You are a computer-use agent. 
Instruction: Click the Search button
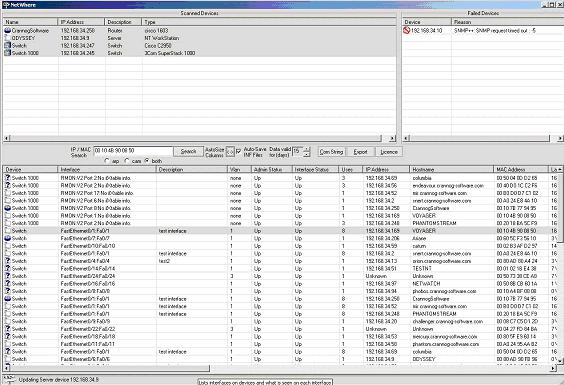188,151
